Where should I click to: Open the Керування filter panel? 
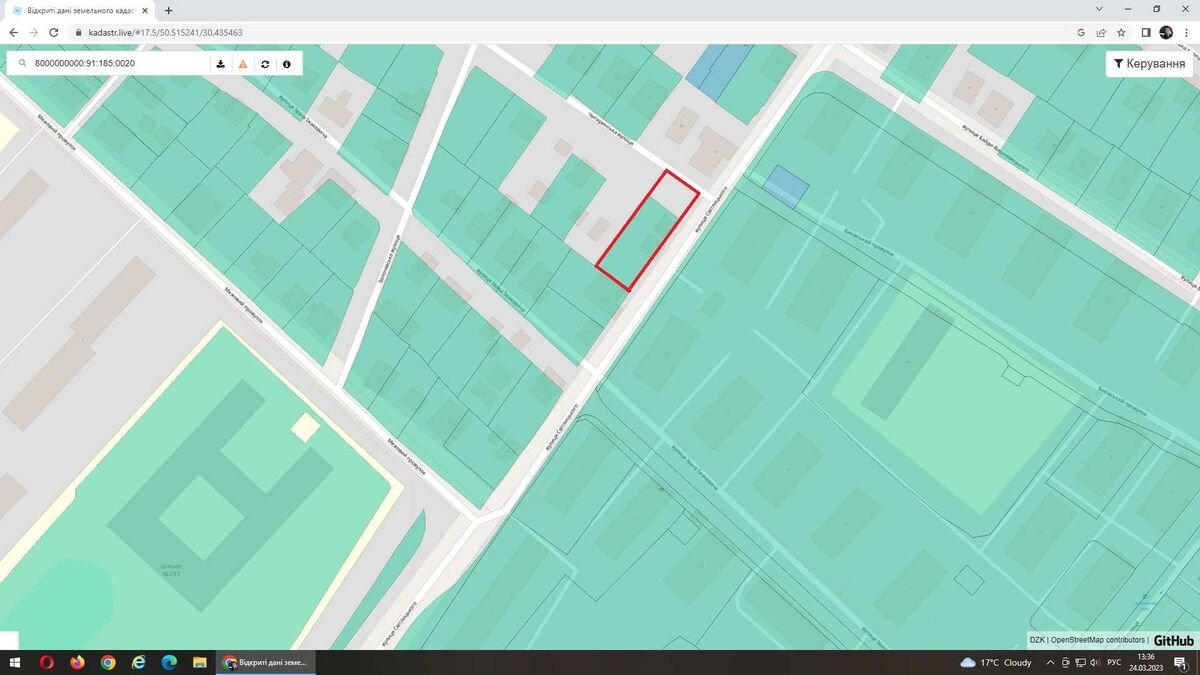click(x=1149, y=63)
